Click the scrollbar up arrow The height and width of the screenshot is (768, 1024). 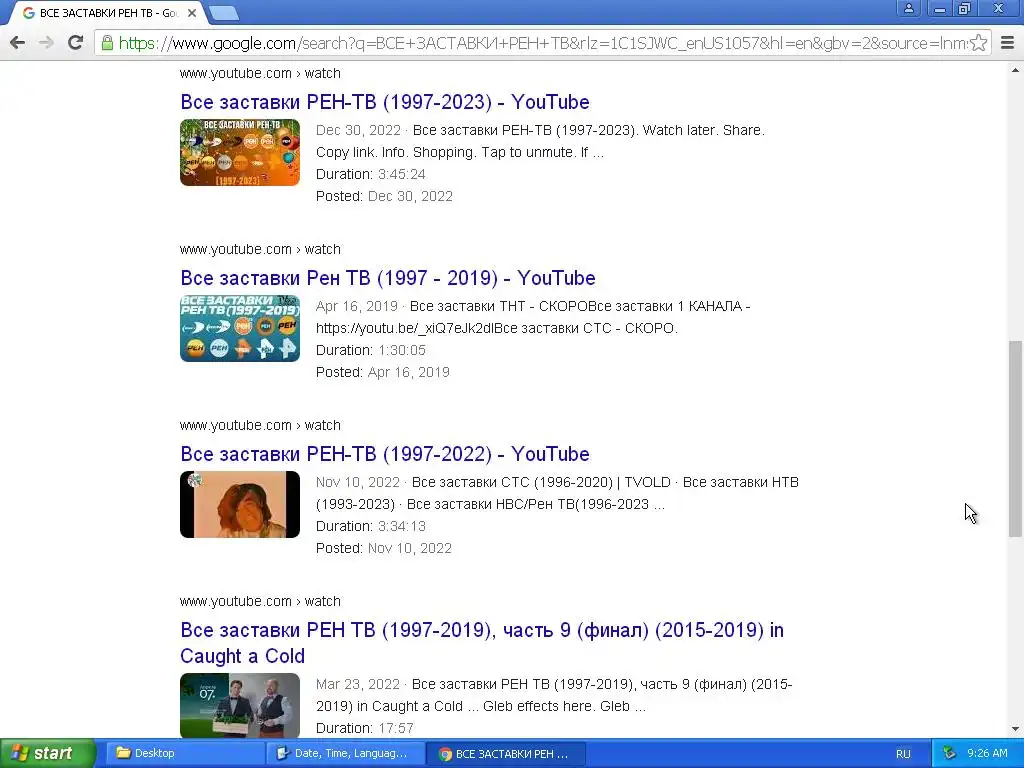pyautogui.click(x=1015, y=69)
